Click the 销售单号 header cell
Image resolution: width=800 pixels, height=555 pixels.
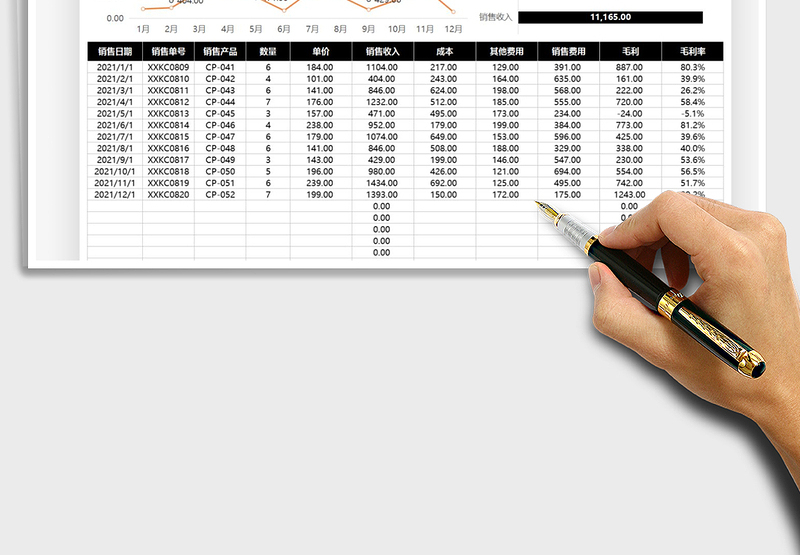pos(168,51)
